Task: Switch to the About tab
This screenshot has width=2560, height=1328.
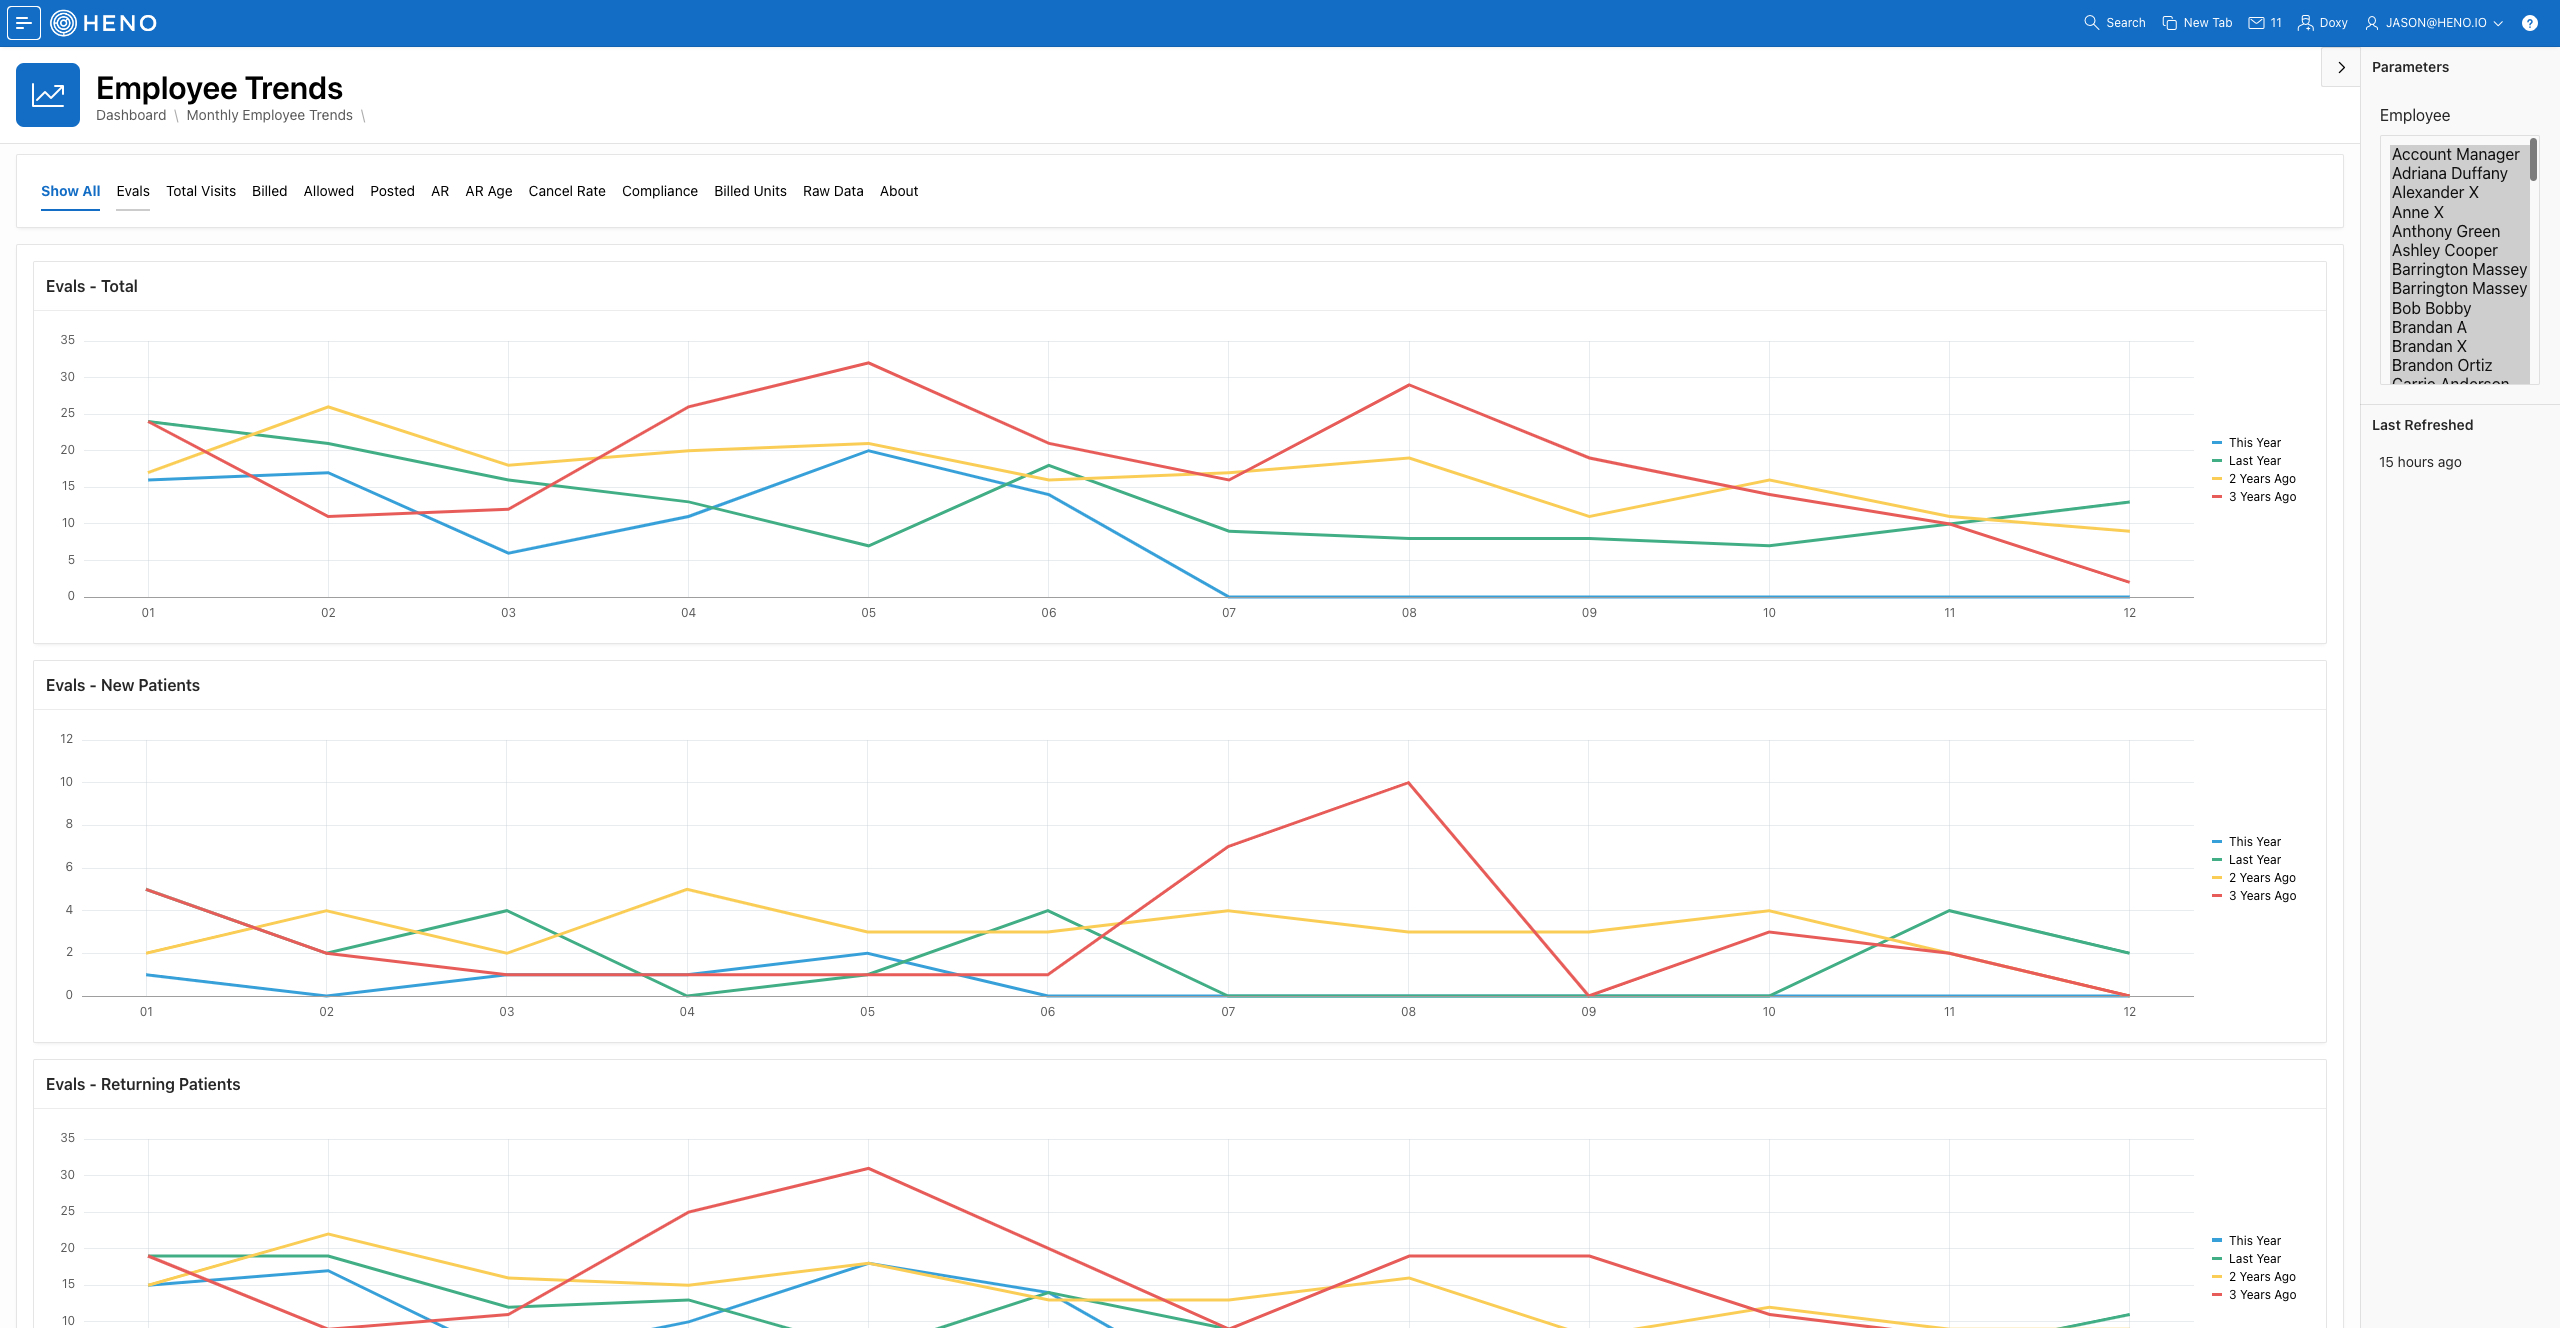Action: pyautogui.click(x=899, y=191)
